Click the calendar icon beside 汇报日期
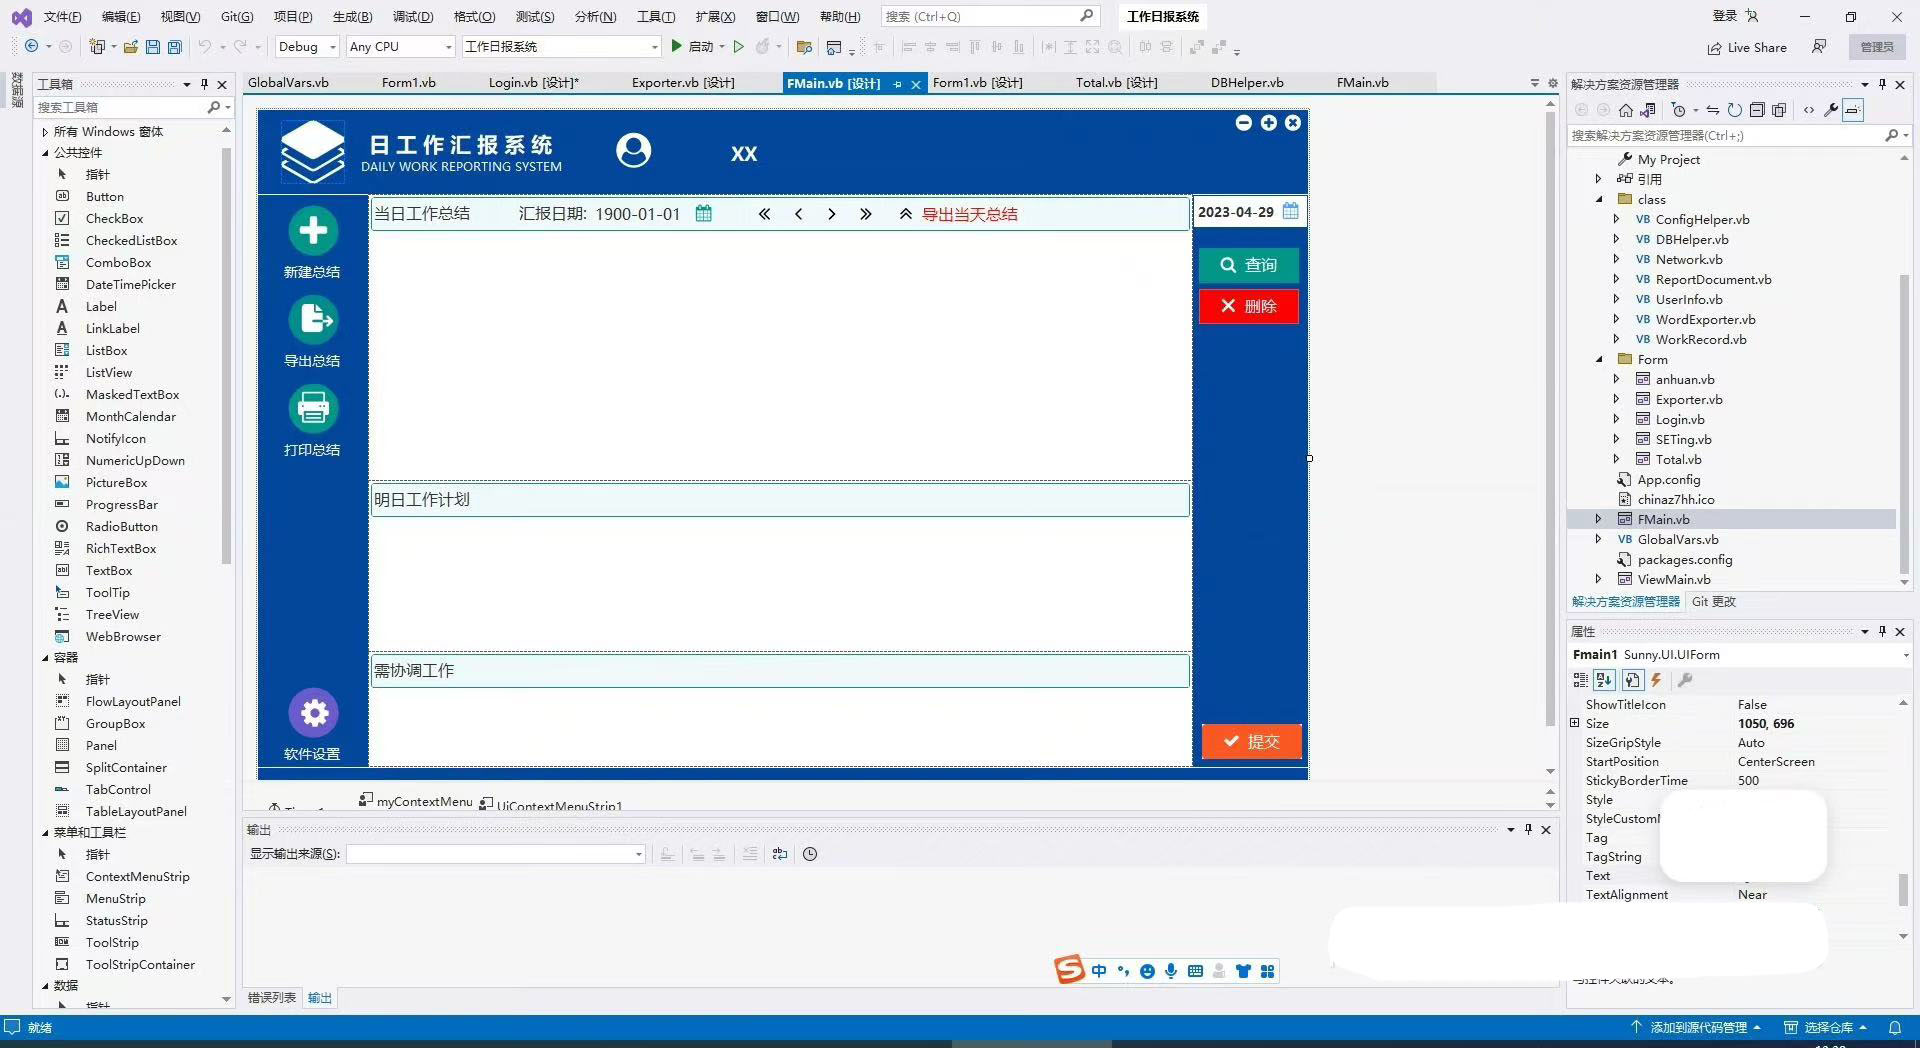 (x=704, y=213)
